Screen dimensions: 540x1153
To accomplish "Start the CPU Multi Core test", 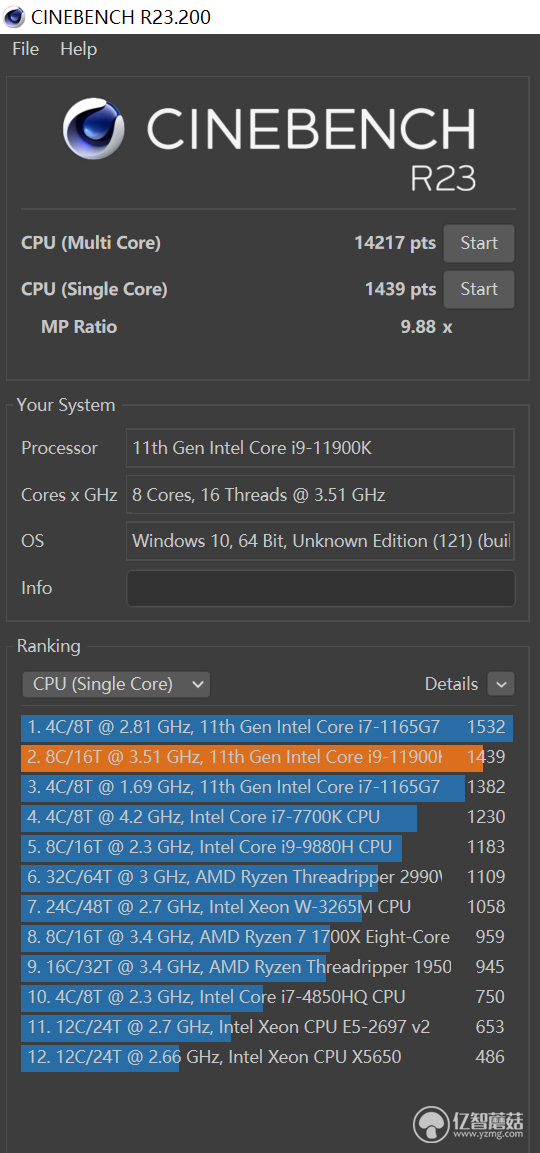I will point(479,243).
